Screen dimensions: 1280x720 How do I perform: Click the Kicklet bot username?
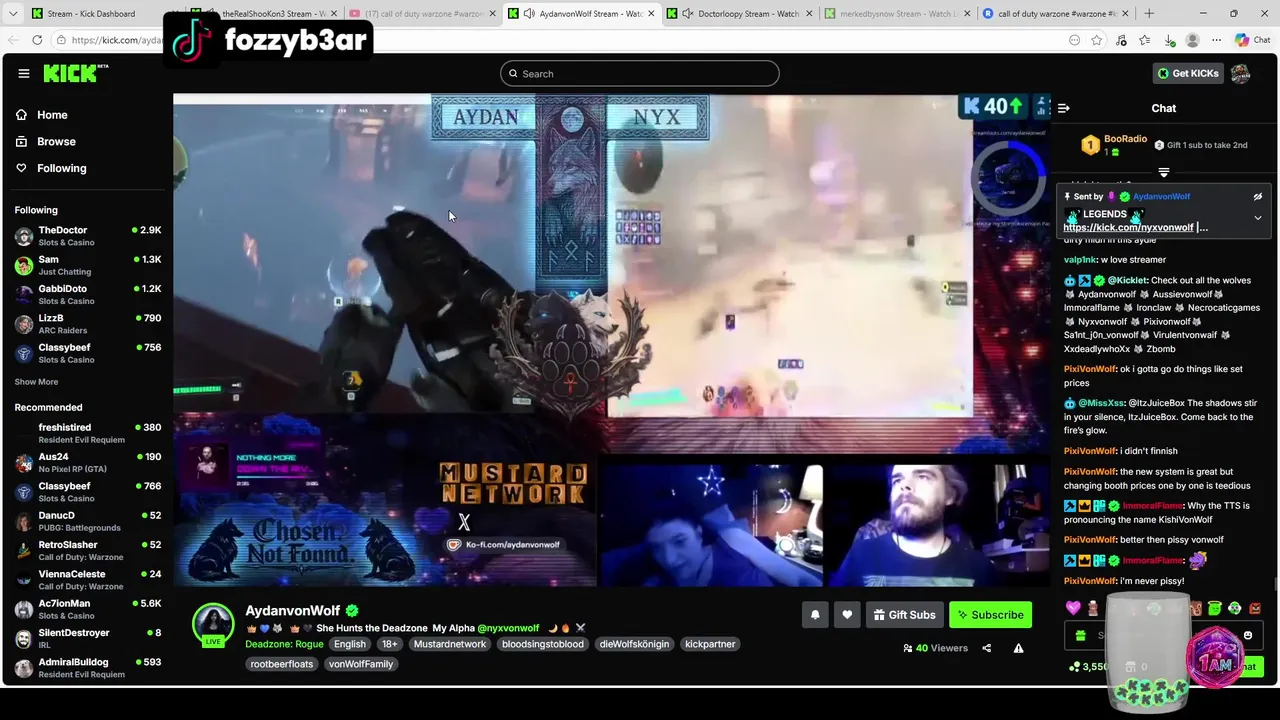coord(1127,281)
